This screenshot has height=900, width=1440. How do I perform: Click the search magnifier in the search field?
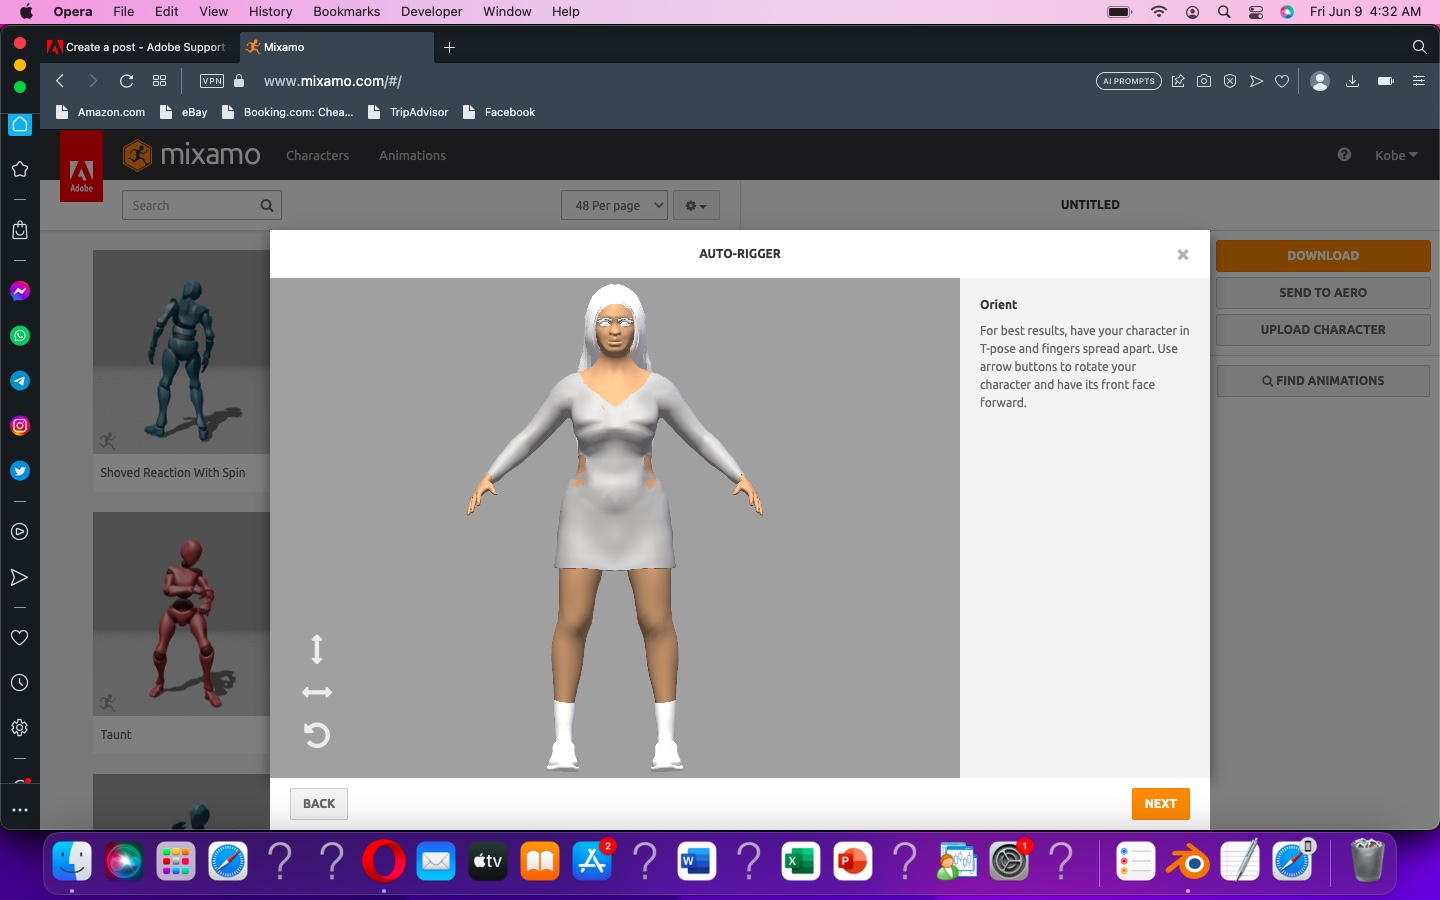(x=266, y=205)
